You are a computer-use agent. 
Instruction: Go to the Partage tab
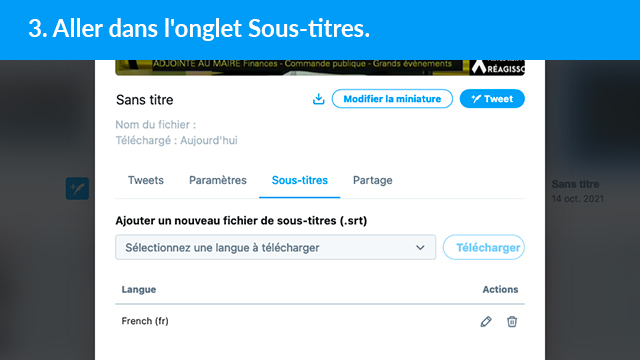[373, 180]
